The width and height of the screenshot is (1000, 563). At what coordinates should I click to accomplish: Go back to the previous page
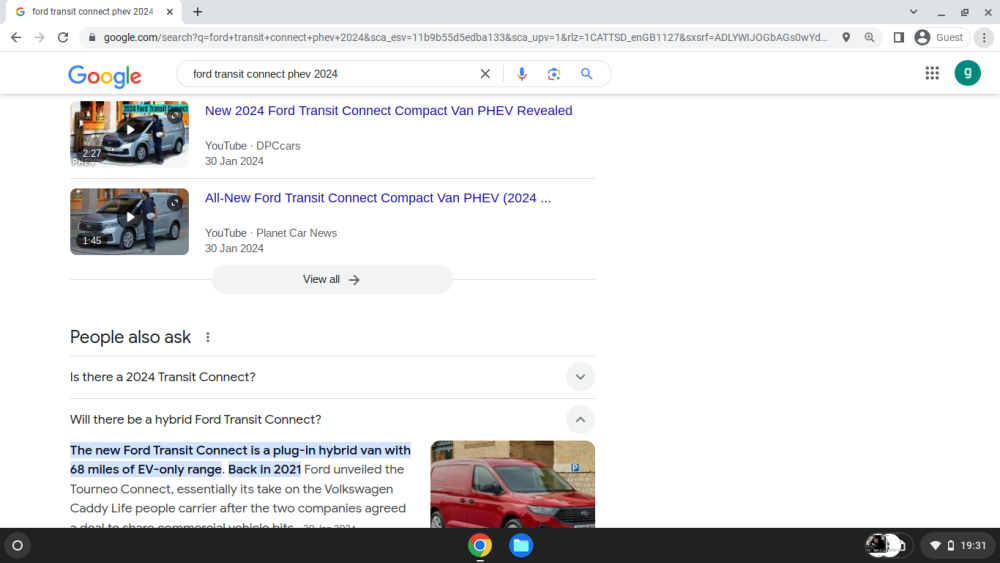(x=16, y=38)
